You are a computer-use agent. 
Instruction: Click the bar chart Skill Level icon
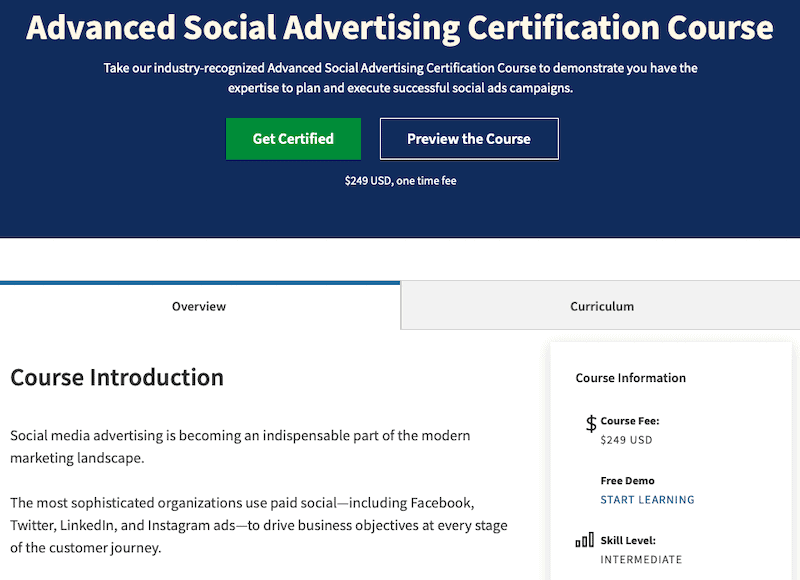(x=585, y=540)
